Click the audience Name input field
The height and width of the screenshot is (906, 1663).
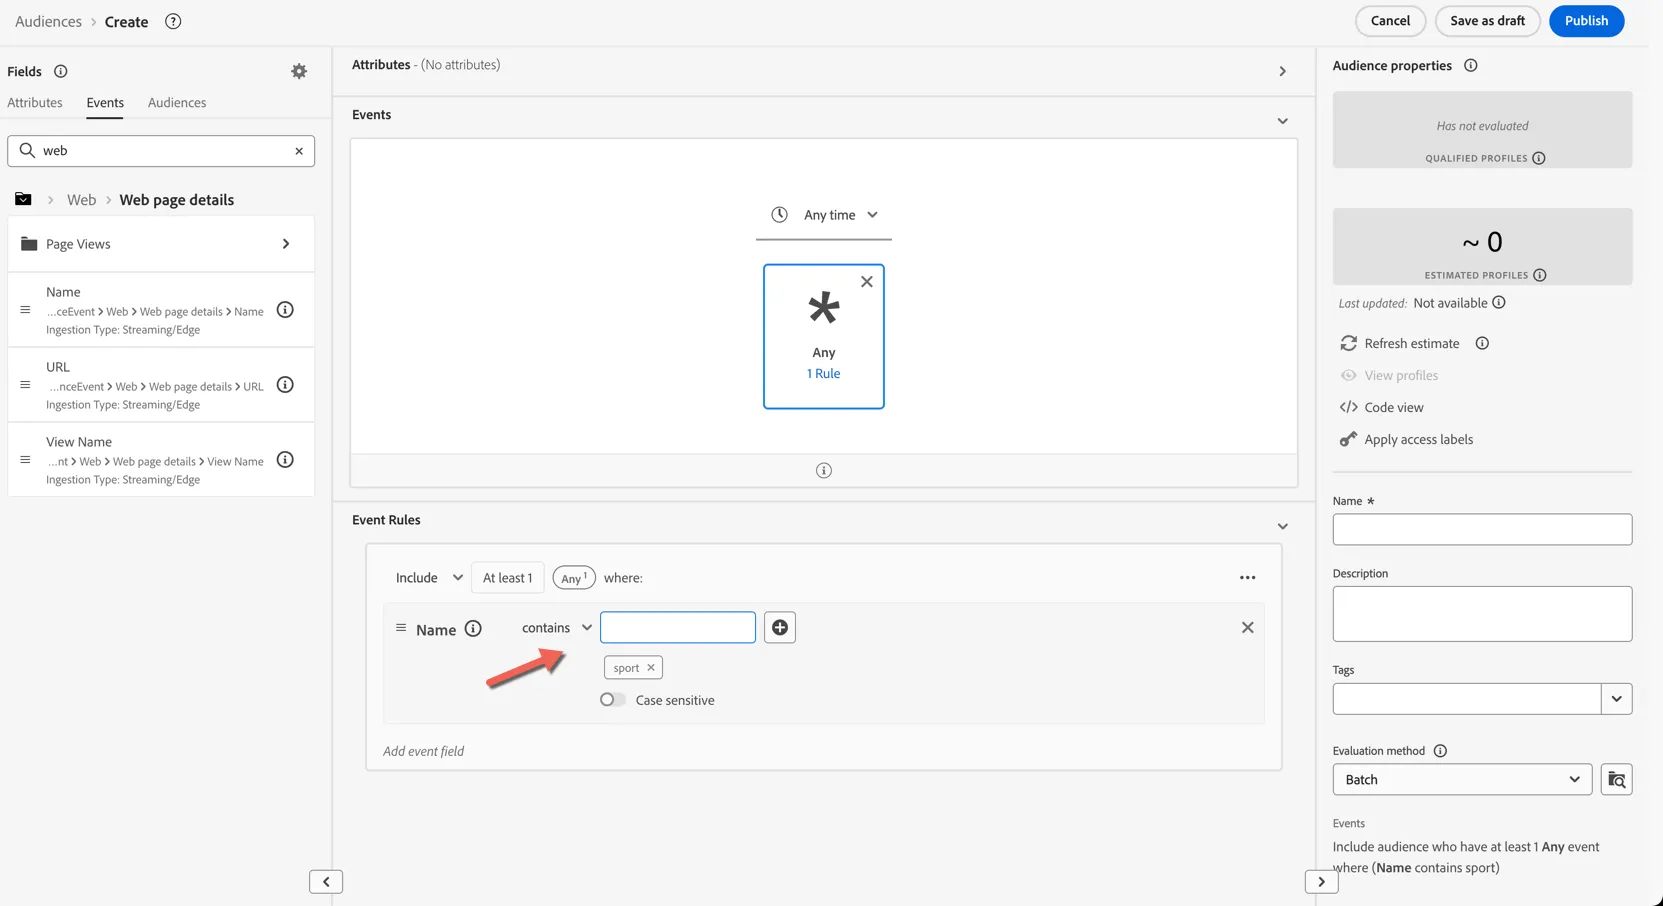tap(1482, 530)
